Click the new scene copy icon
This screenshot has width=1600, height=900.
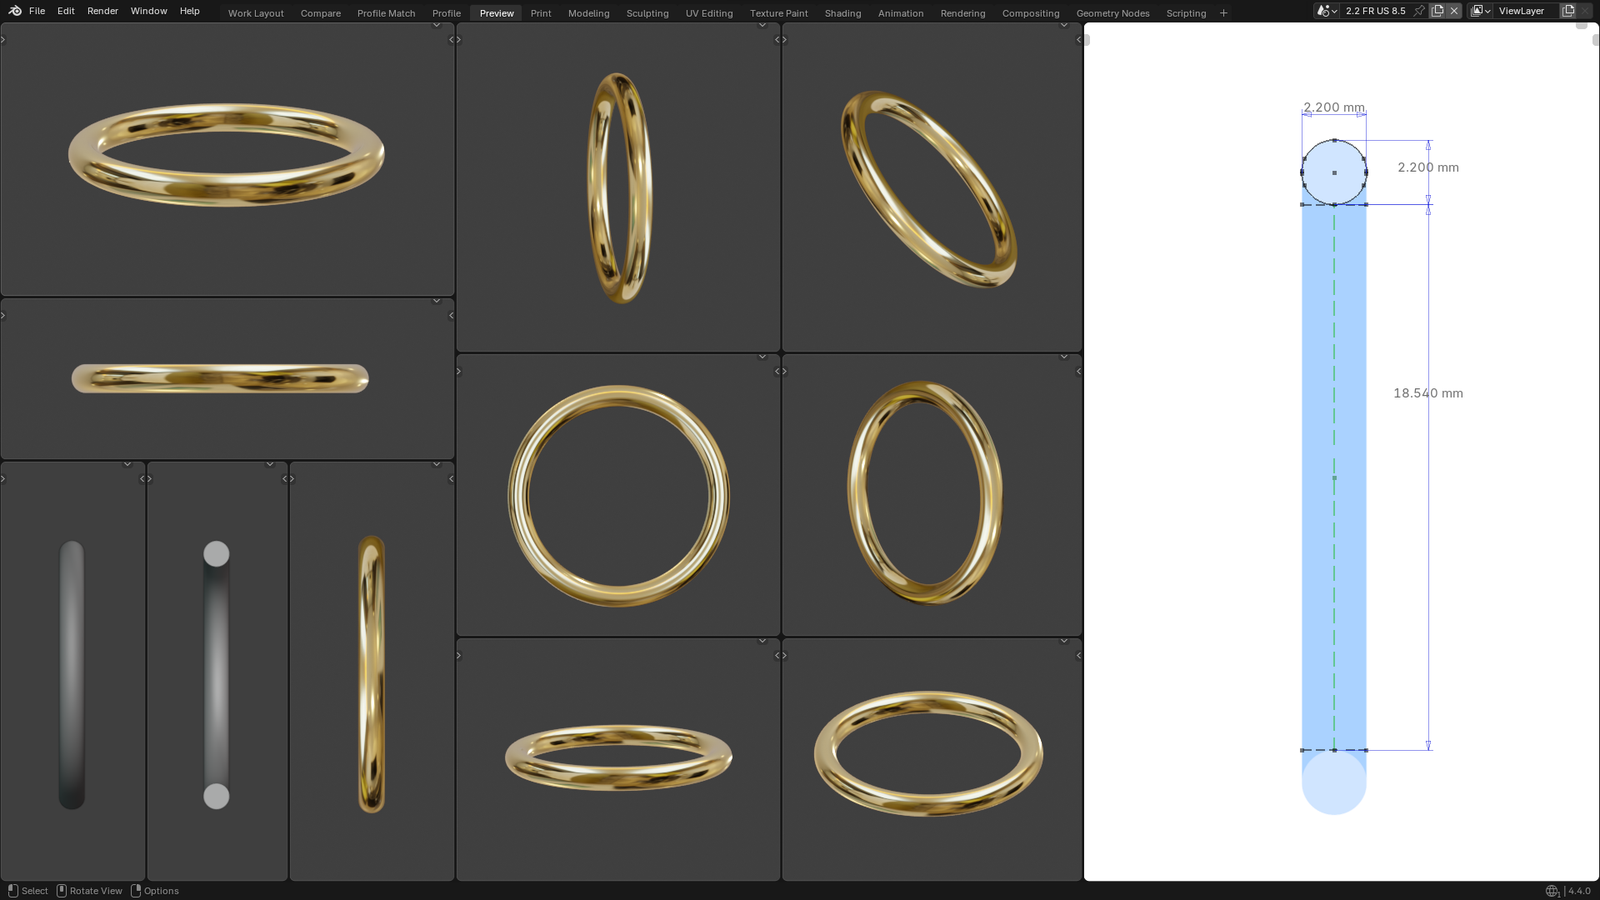(x=1437, y=11)
